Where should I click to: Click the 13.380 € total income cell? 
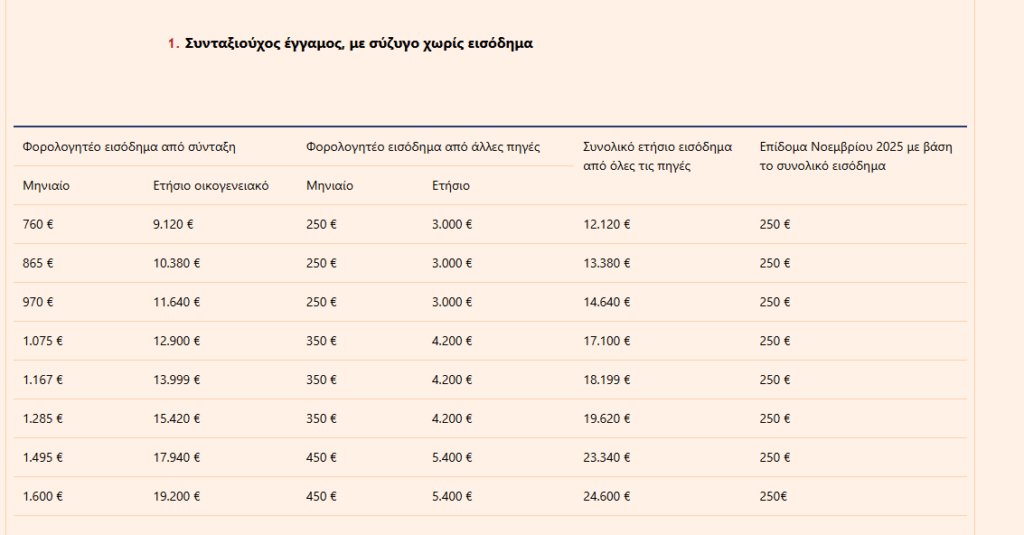click(606, 263)
